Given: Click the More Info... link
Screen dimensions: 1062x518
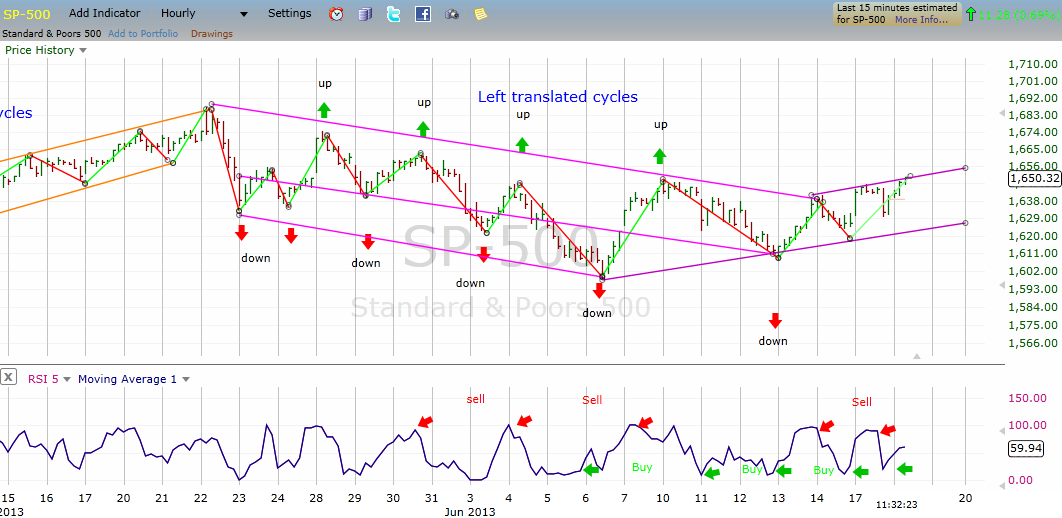Looking at the screenshot, I should [x=921, y=20].
